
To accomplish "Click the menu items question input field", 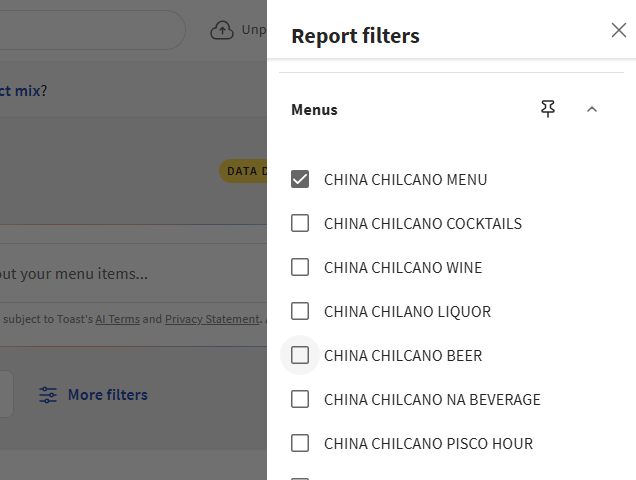I will (133, 273).
